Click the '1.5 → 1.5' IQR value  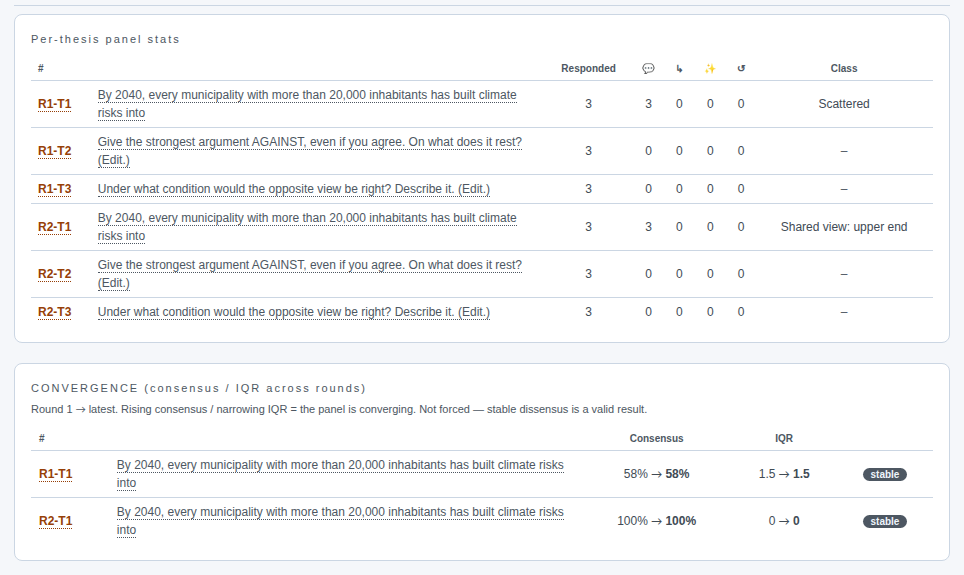click(x=784, y=474)
